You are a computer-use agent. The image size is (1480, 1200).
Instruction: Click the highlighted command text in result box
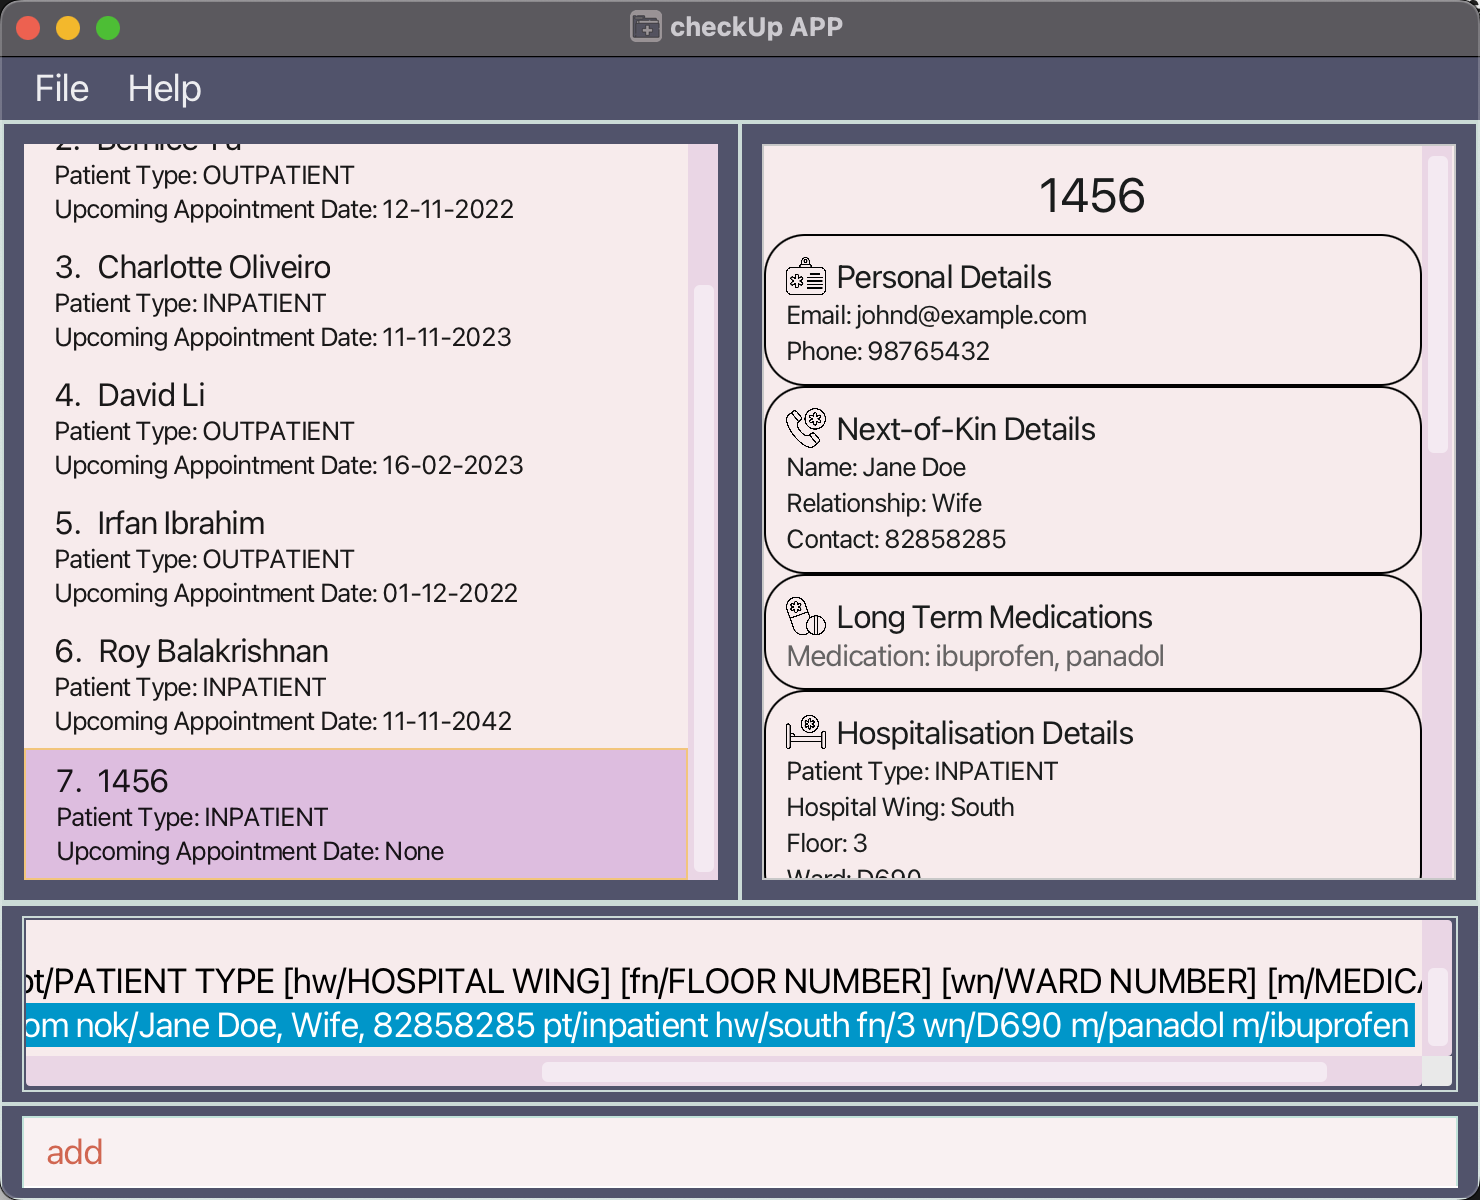pos(720,1025)
